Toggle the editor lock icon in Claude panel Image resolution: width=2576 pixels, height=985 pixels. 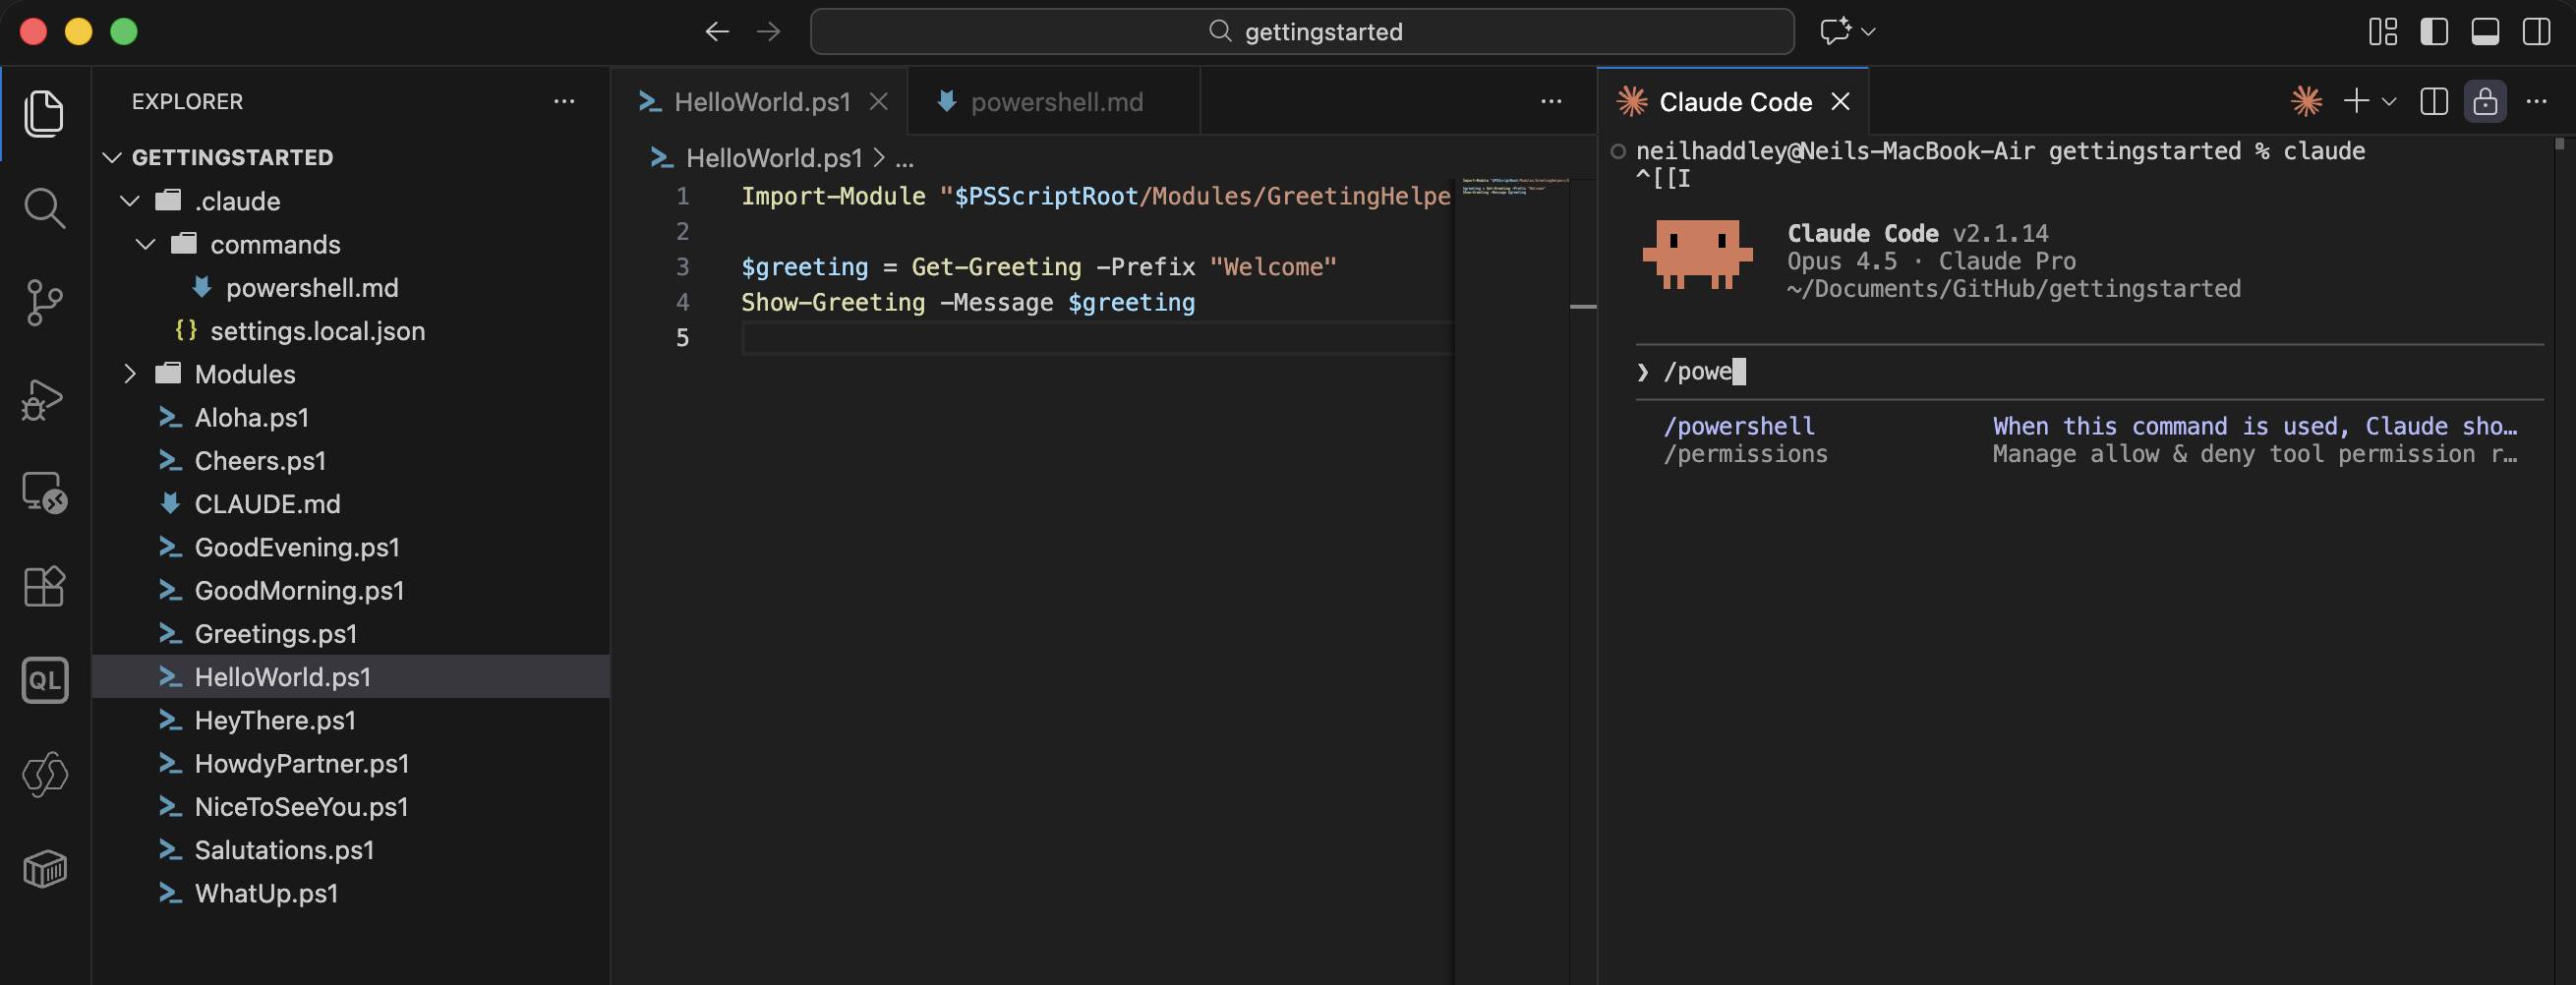(x=2486, y=101)
